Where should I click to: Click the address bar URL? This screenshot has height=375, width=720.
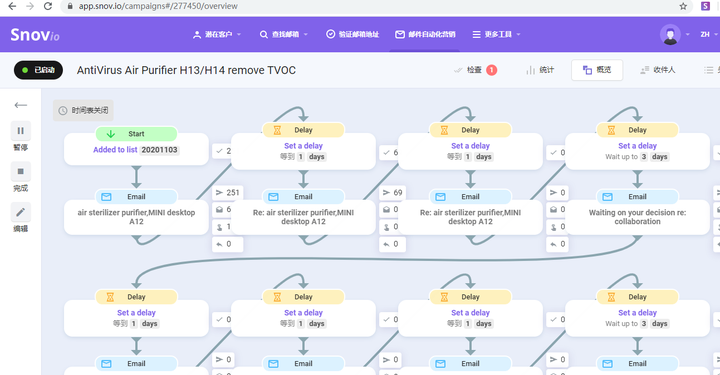[x=158, y=6]
